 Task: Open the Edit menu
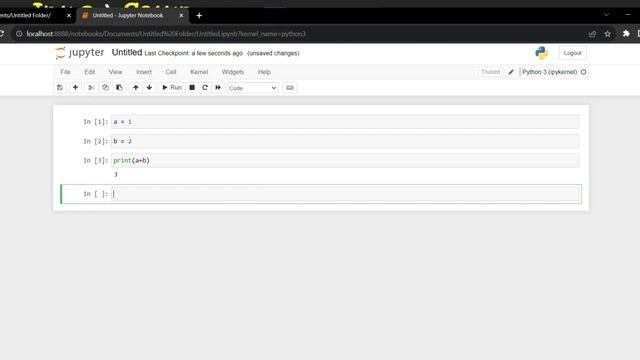pos(90,72)
